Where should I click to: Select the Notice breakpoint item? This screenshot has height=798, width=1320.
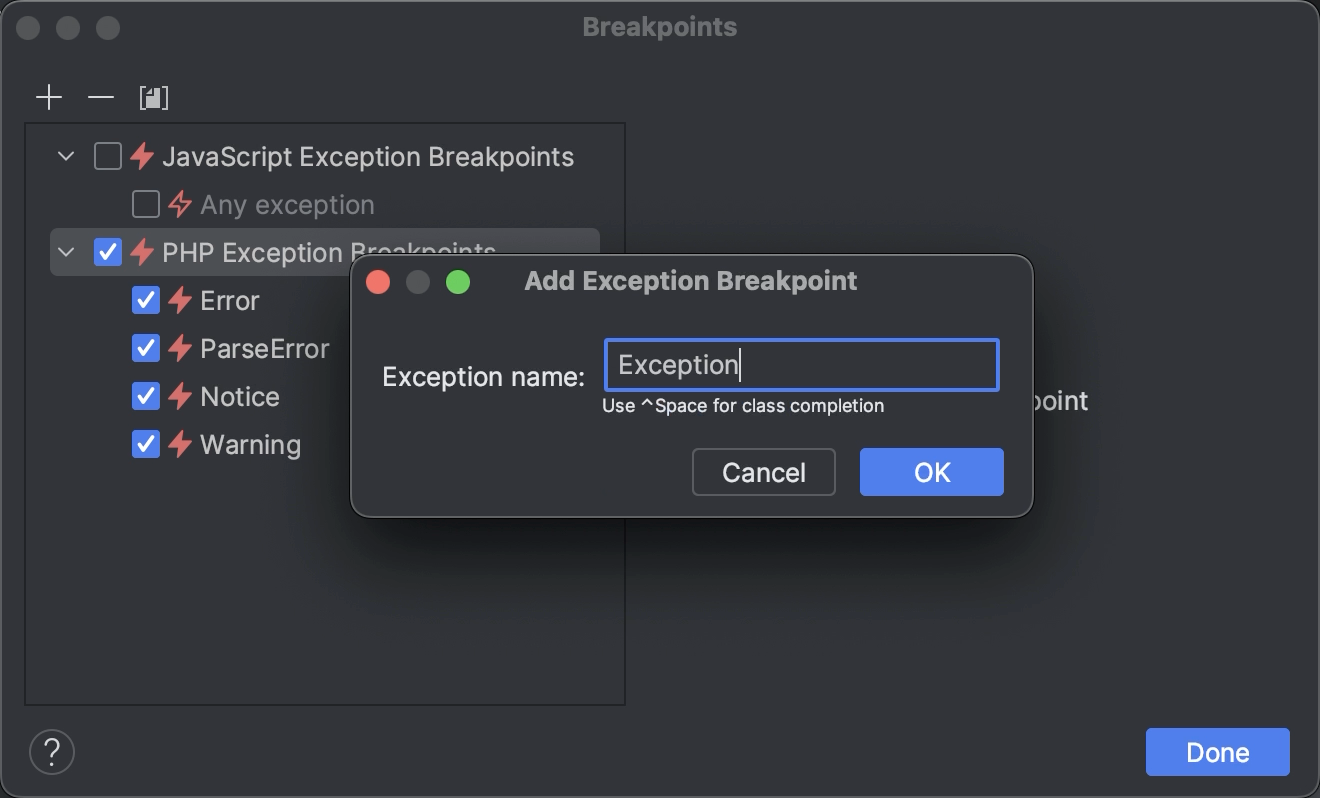coord(240,397)
